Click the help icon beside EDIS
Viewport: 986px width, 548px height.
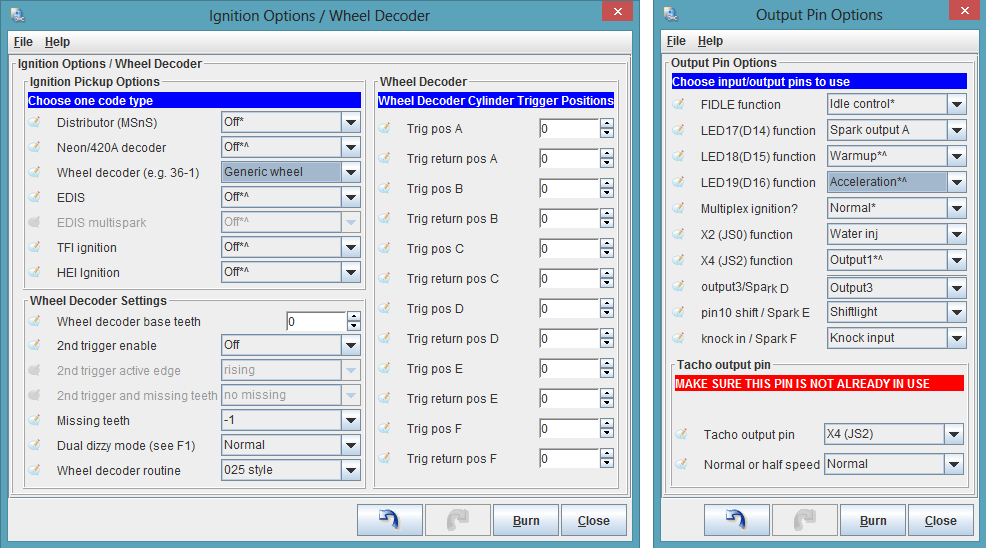pos(35,197)
